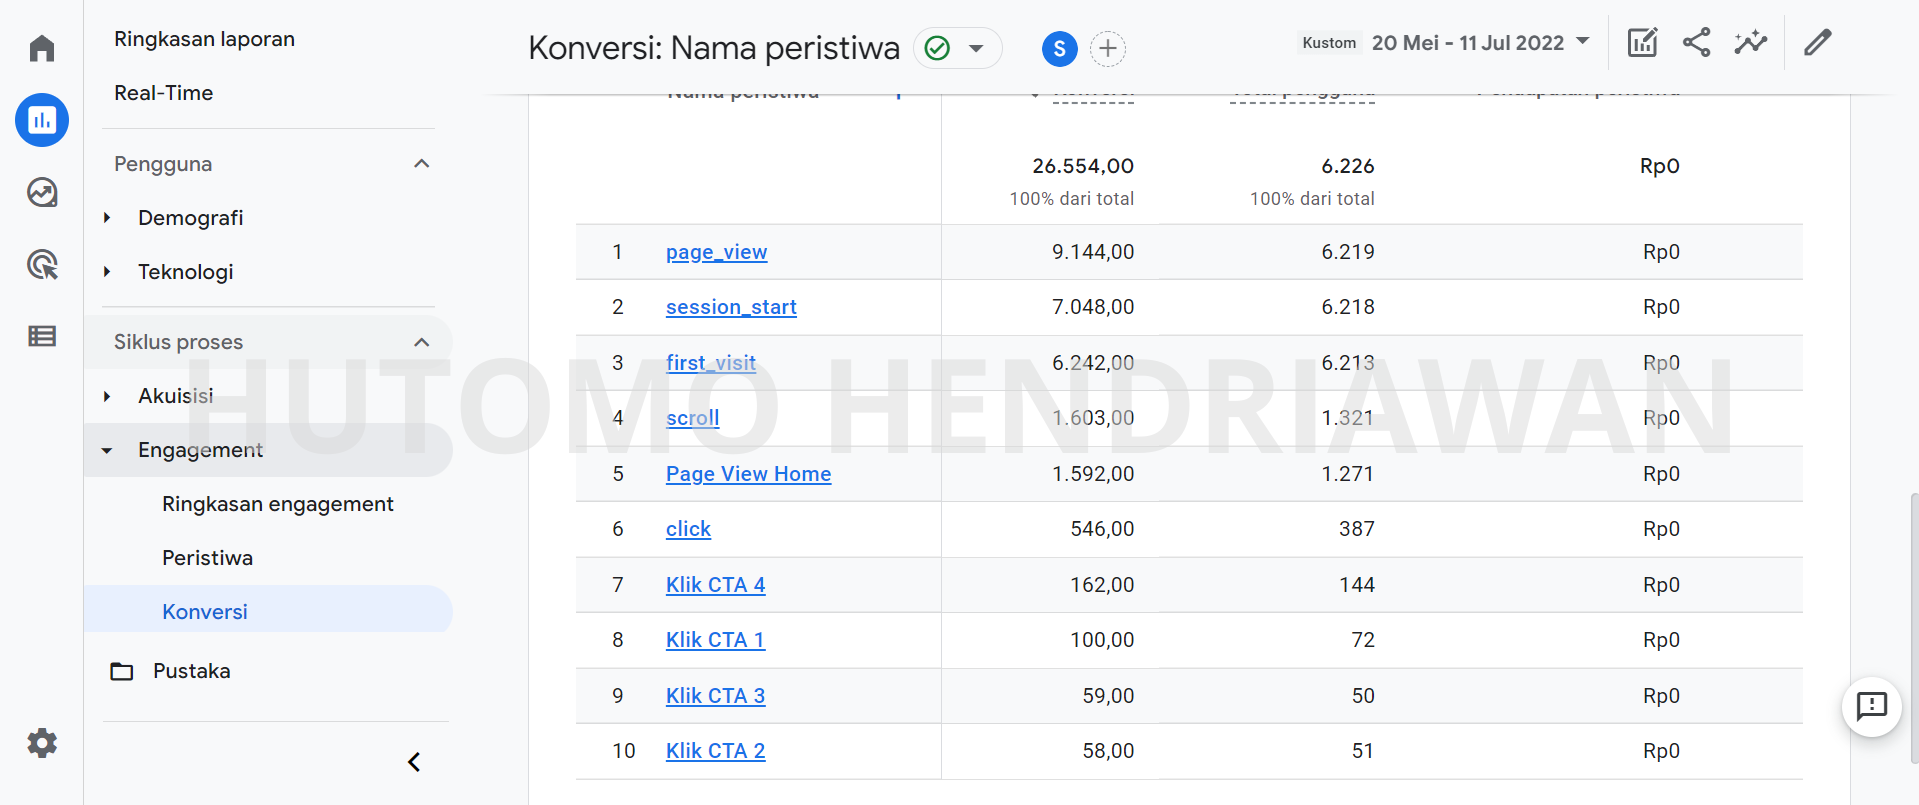Viewport: 1919px width, 805px height.
Task: Click the page scrollbar on right edge
Action: click(x=1913, y=627)
